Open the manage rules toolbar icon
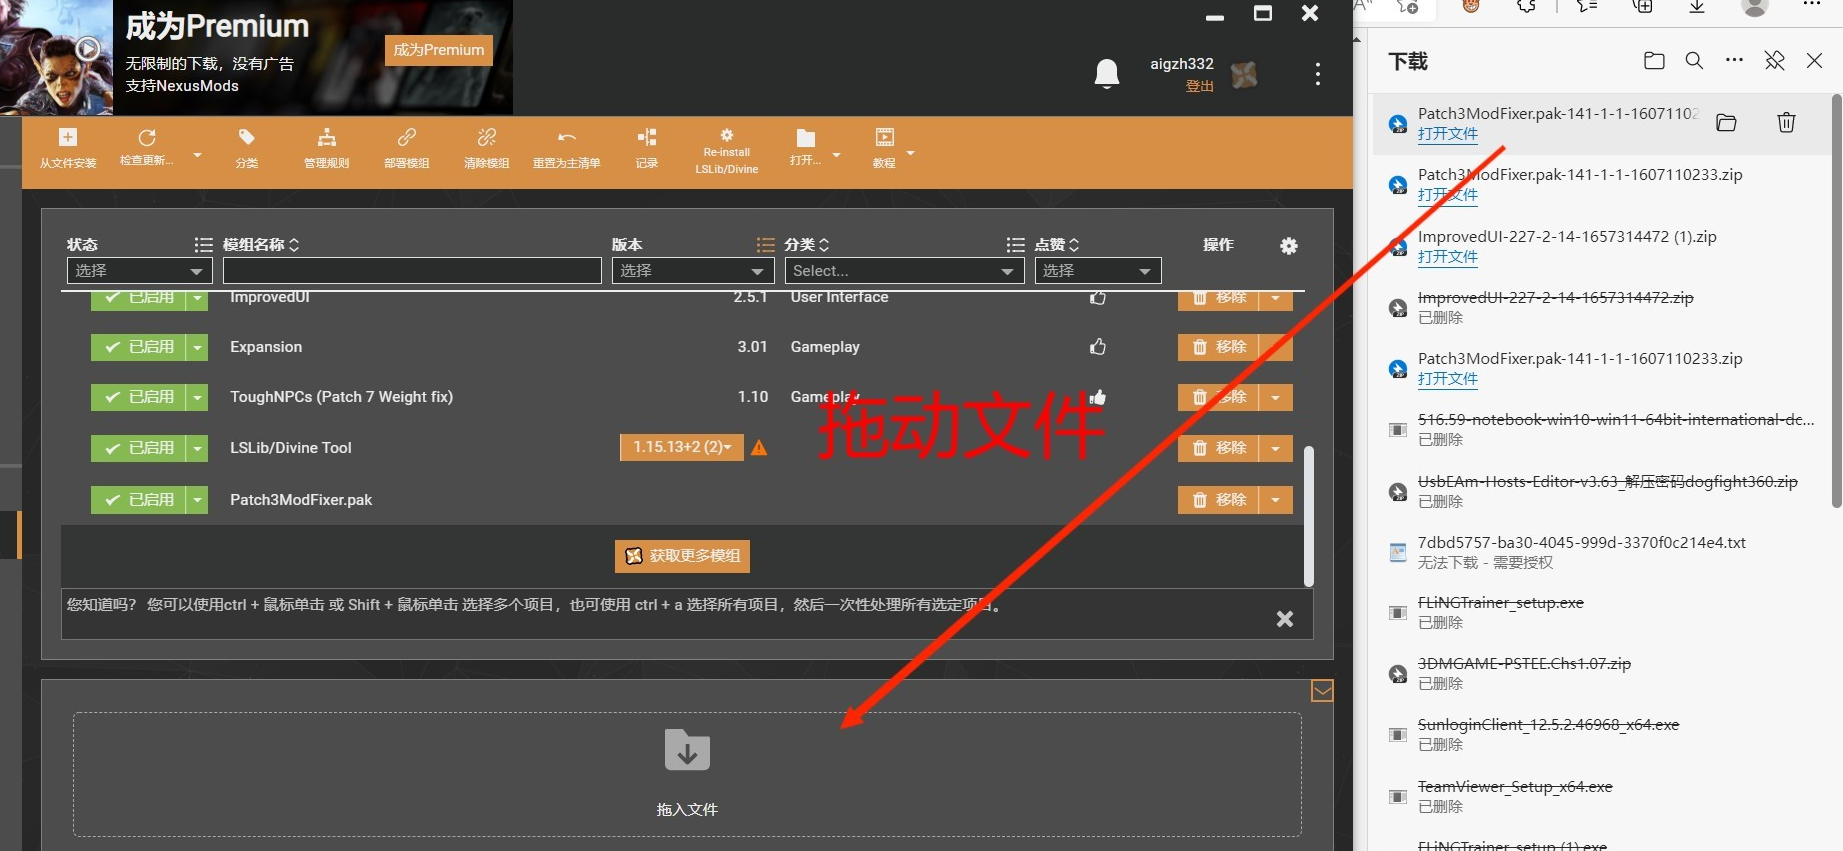 [x=327, y=138]
